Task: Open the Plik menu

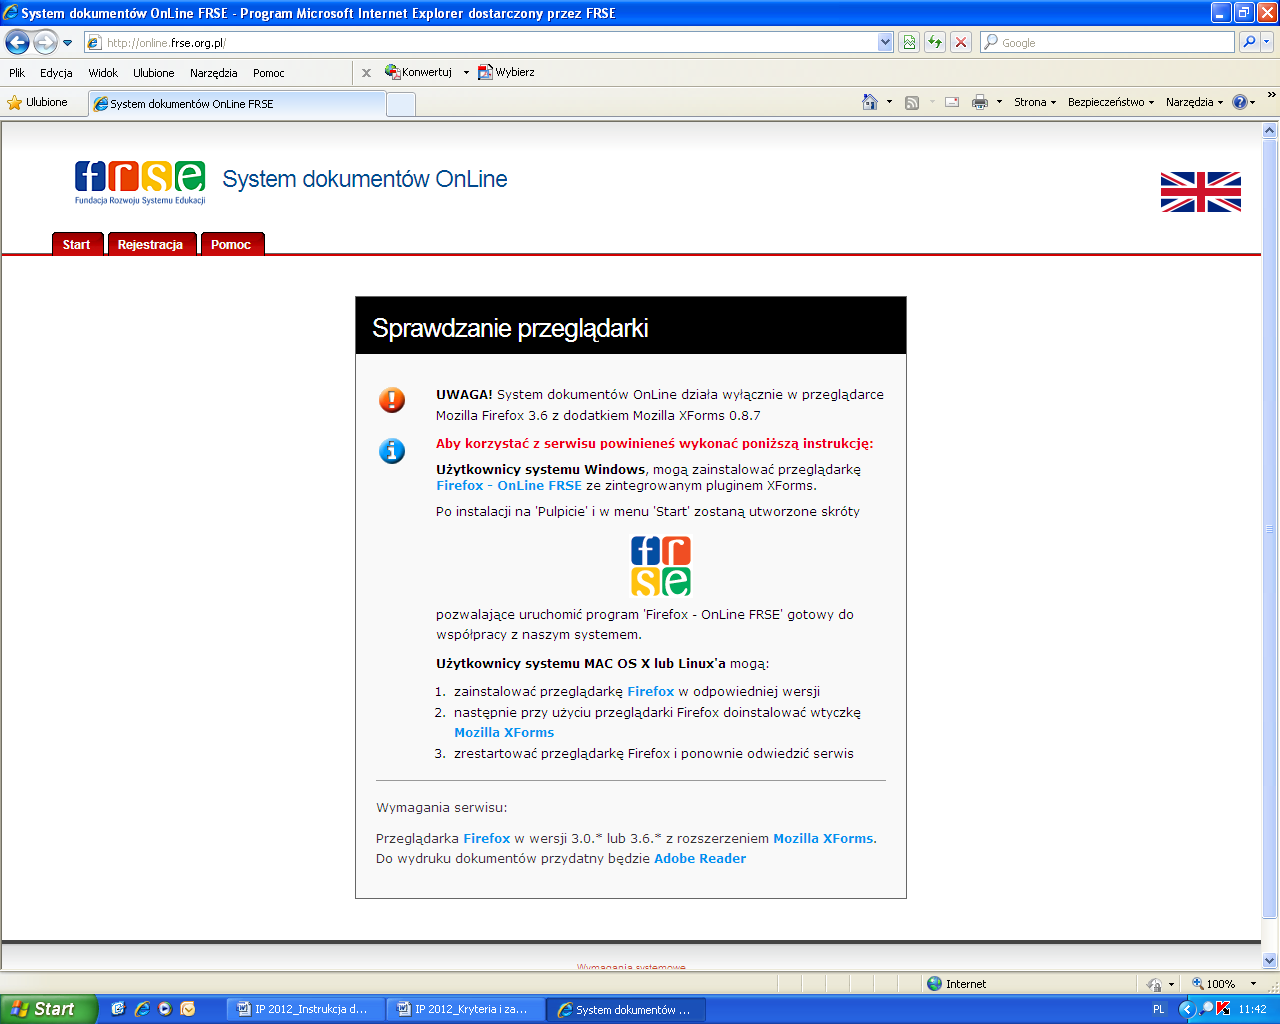Action: pyautogui.click(x=17, y=73)
